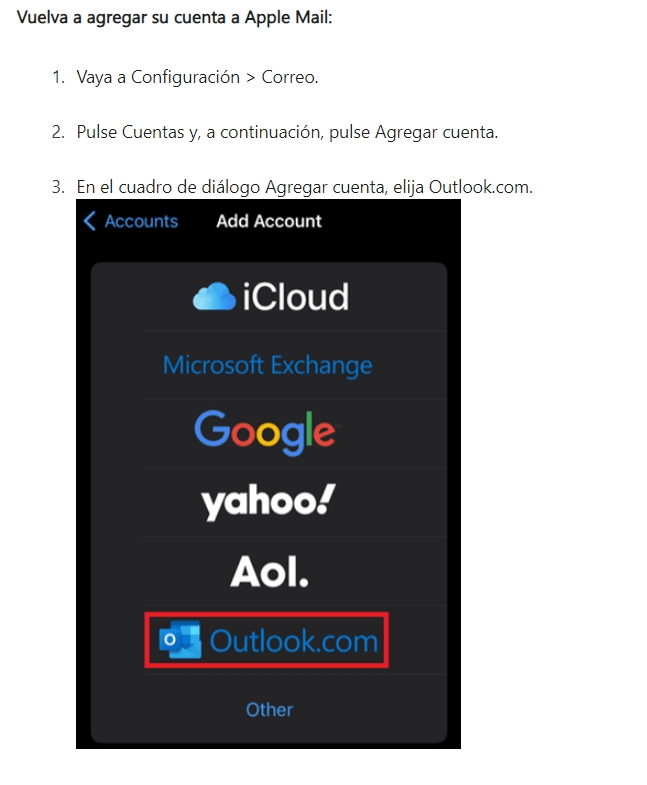
Task: Click the Outlook envelope icon
Action: [180, 639]
